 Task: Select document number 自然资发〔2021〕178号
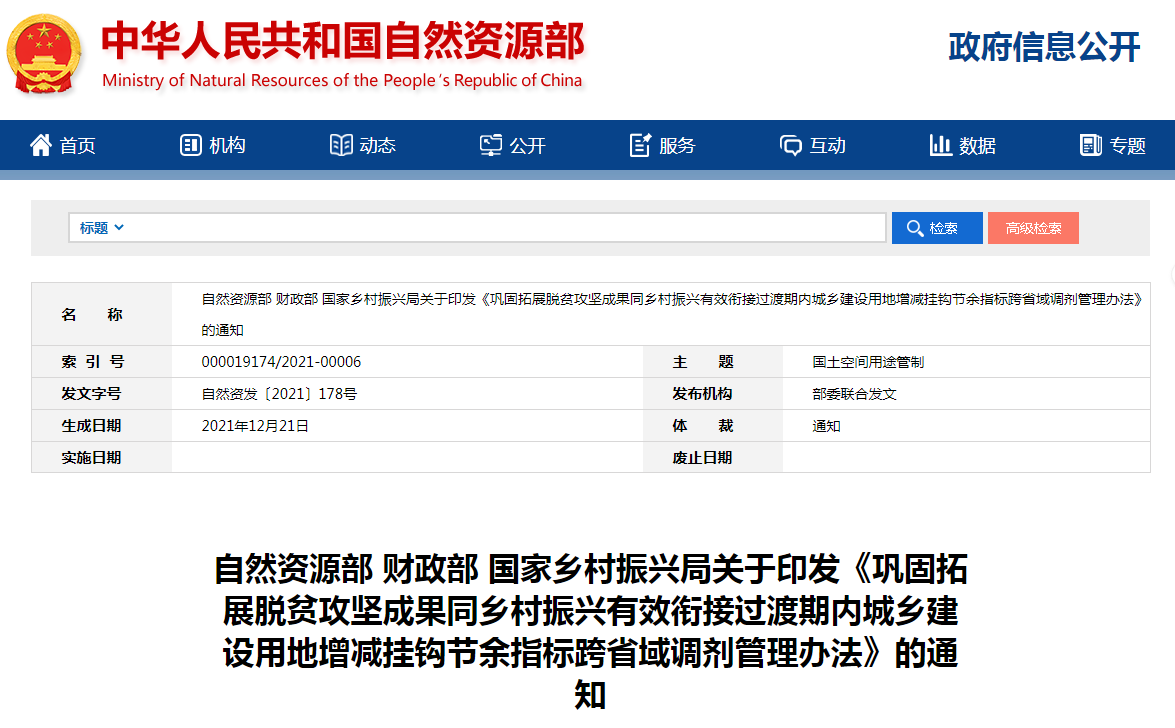279,394
